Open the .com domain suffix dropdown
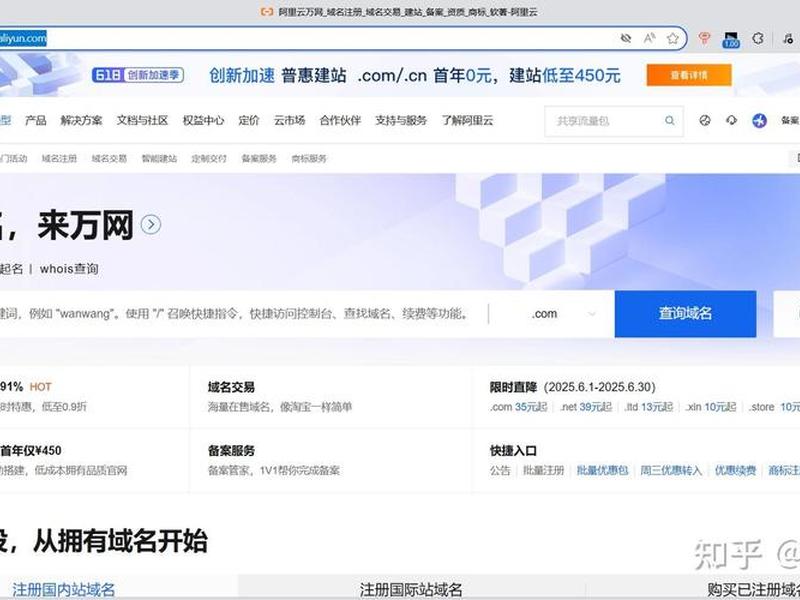The height and width of the screenshot is (600, 800). (562, 314)
